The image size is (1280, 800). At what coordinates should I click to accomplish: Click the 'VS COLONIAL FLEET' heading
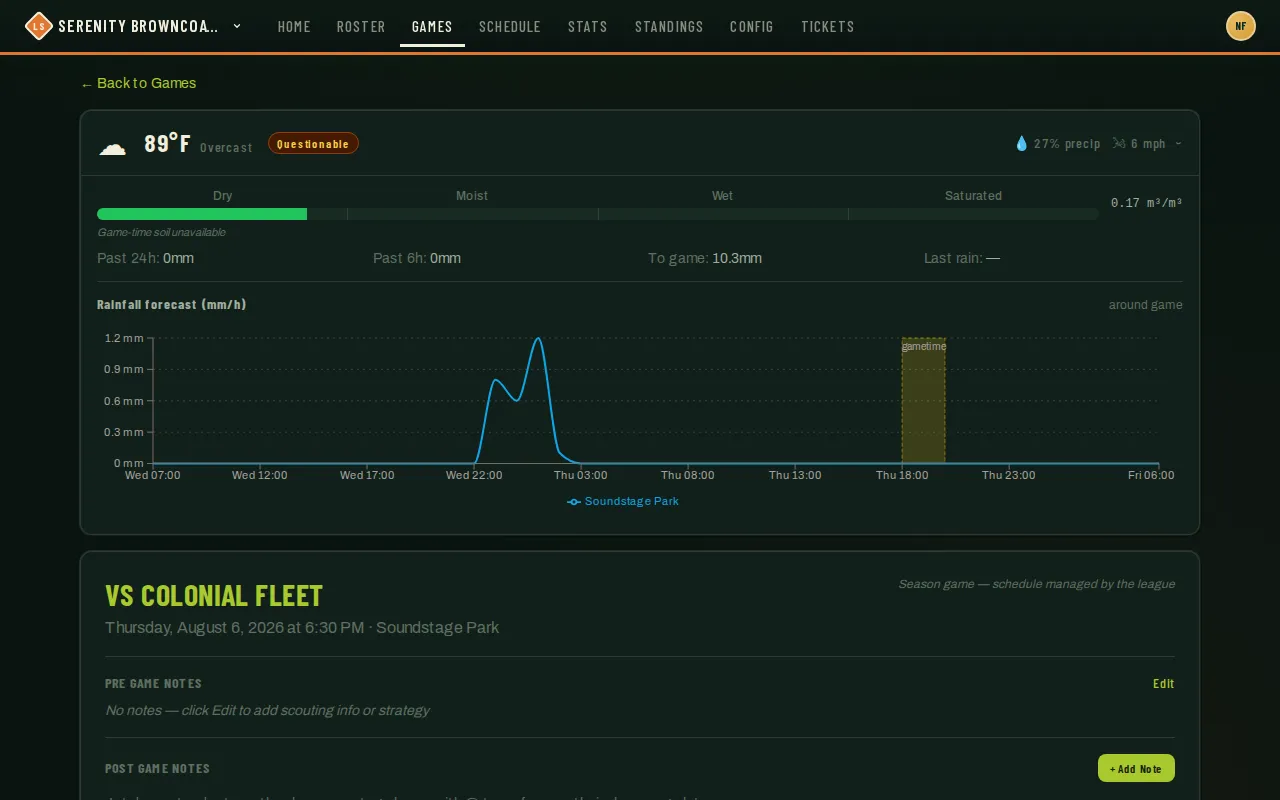214,596
